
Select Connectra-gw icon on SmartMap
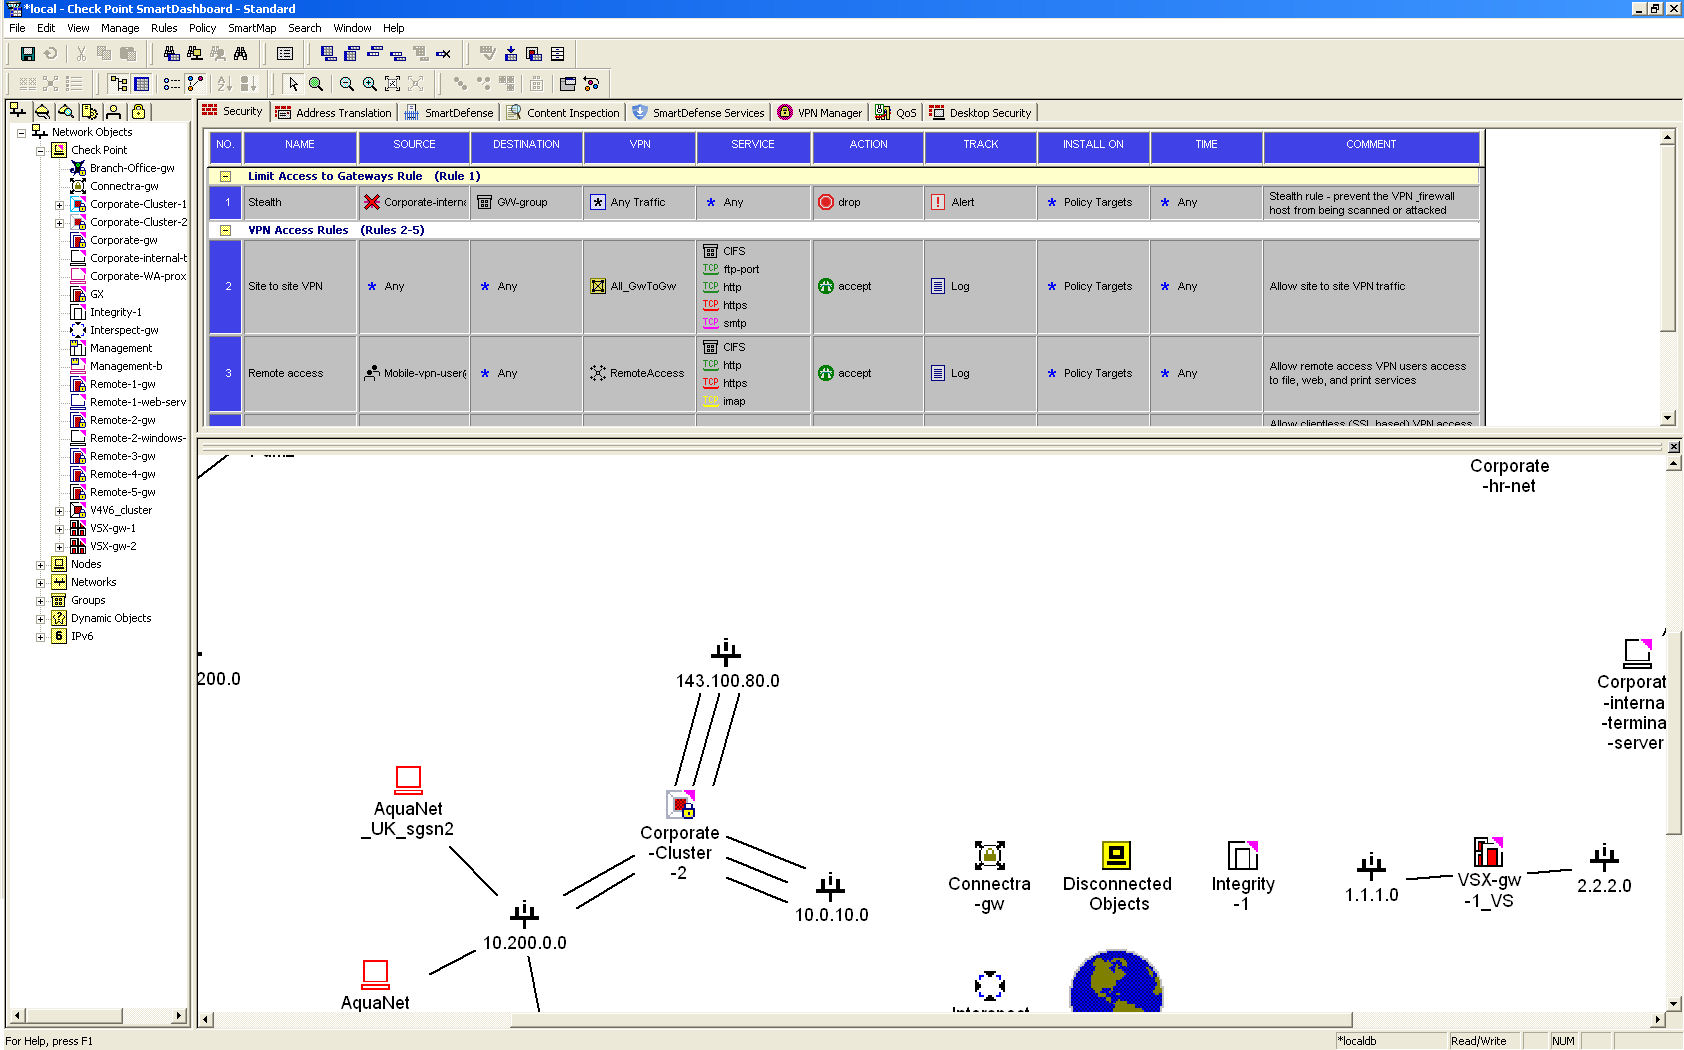989,855
